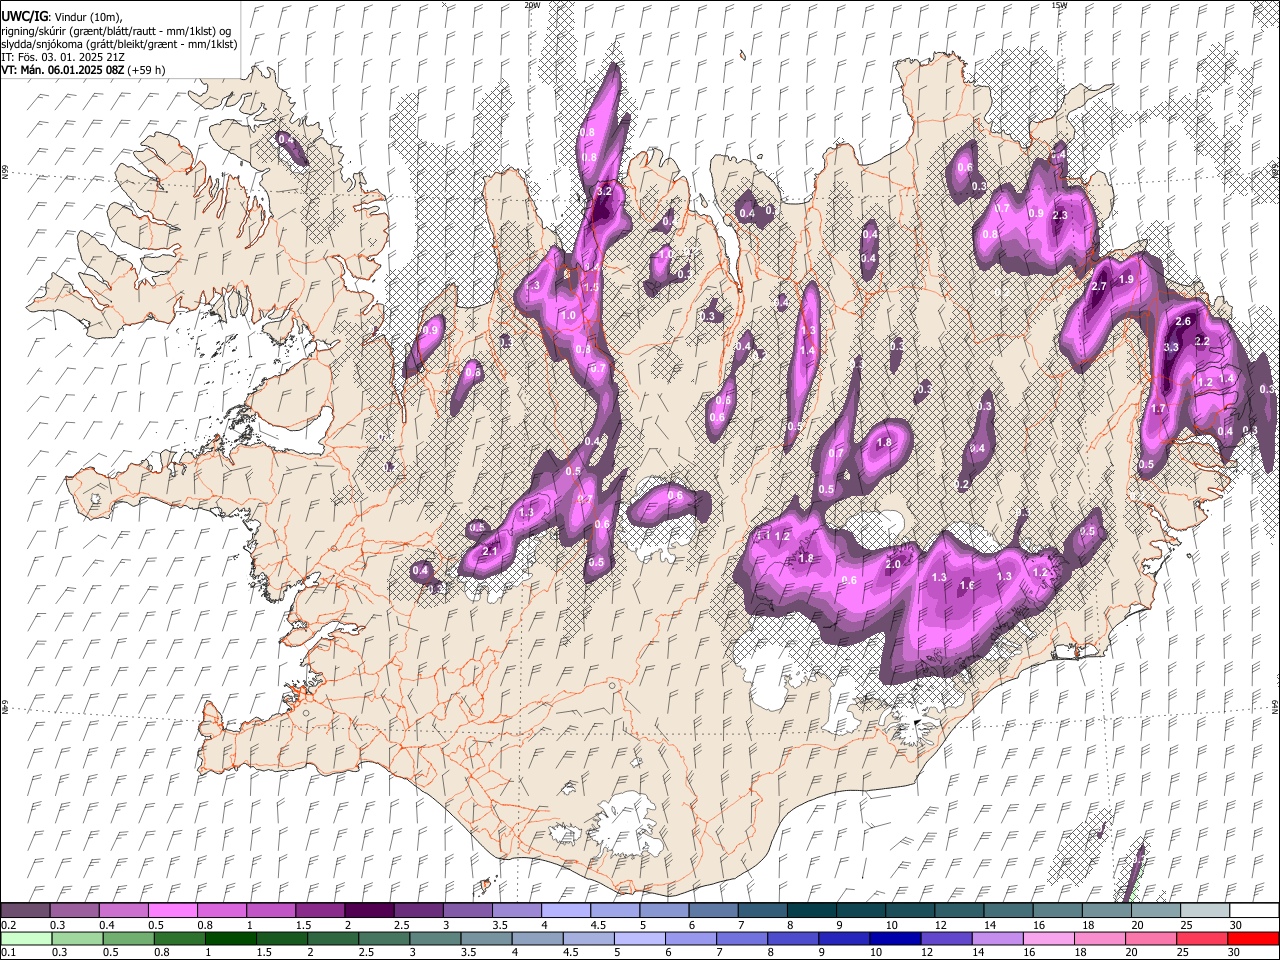Select the 2.3 value in the northeast

point(1061,215)
